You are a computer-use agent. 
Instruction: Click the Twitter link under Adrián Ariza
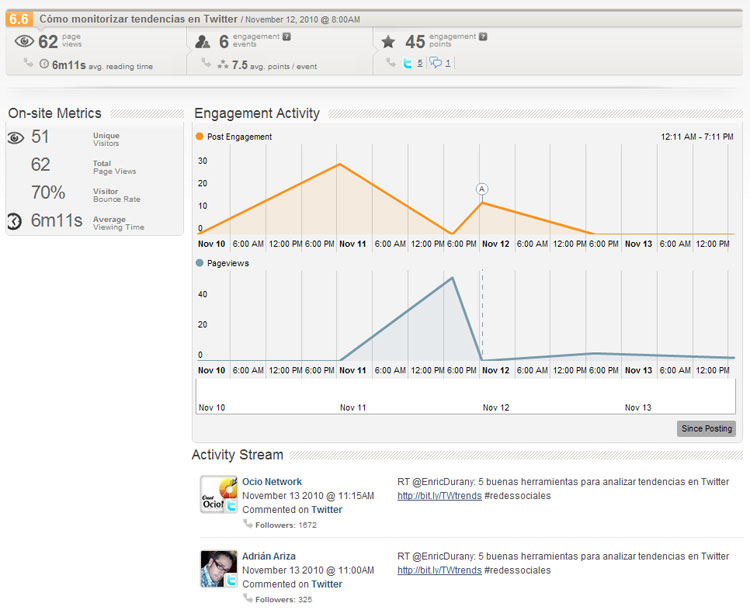[327, 584]
